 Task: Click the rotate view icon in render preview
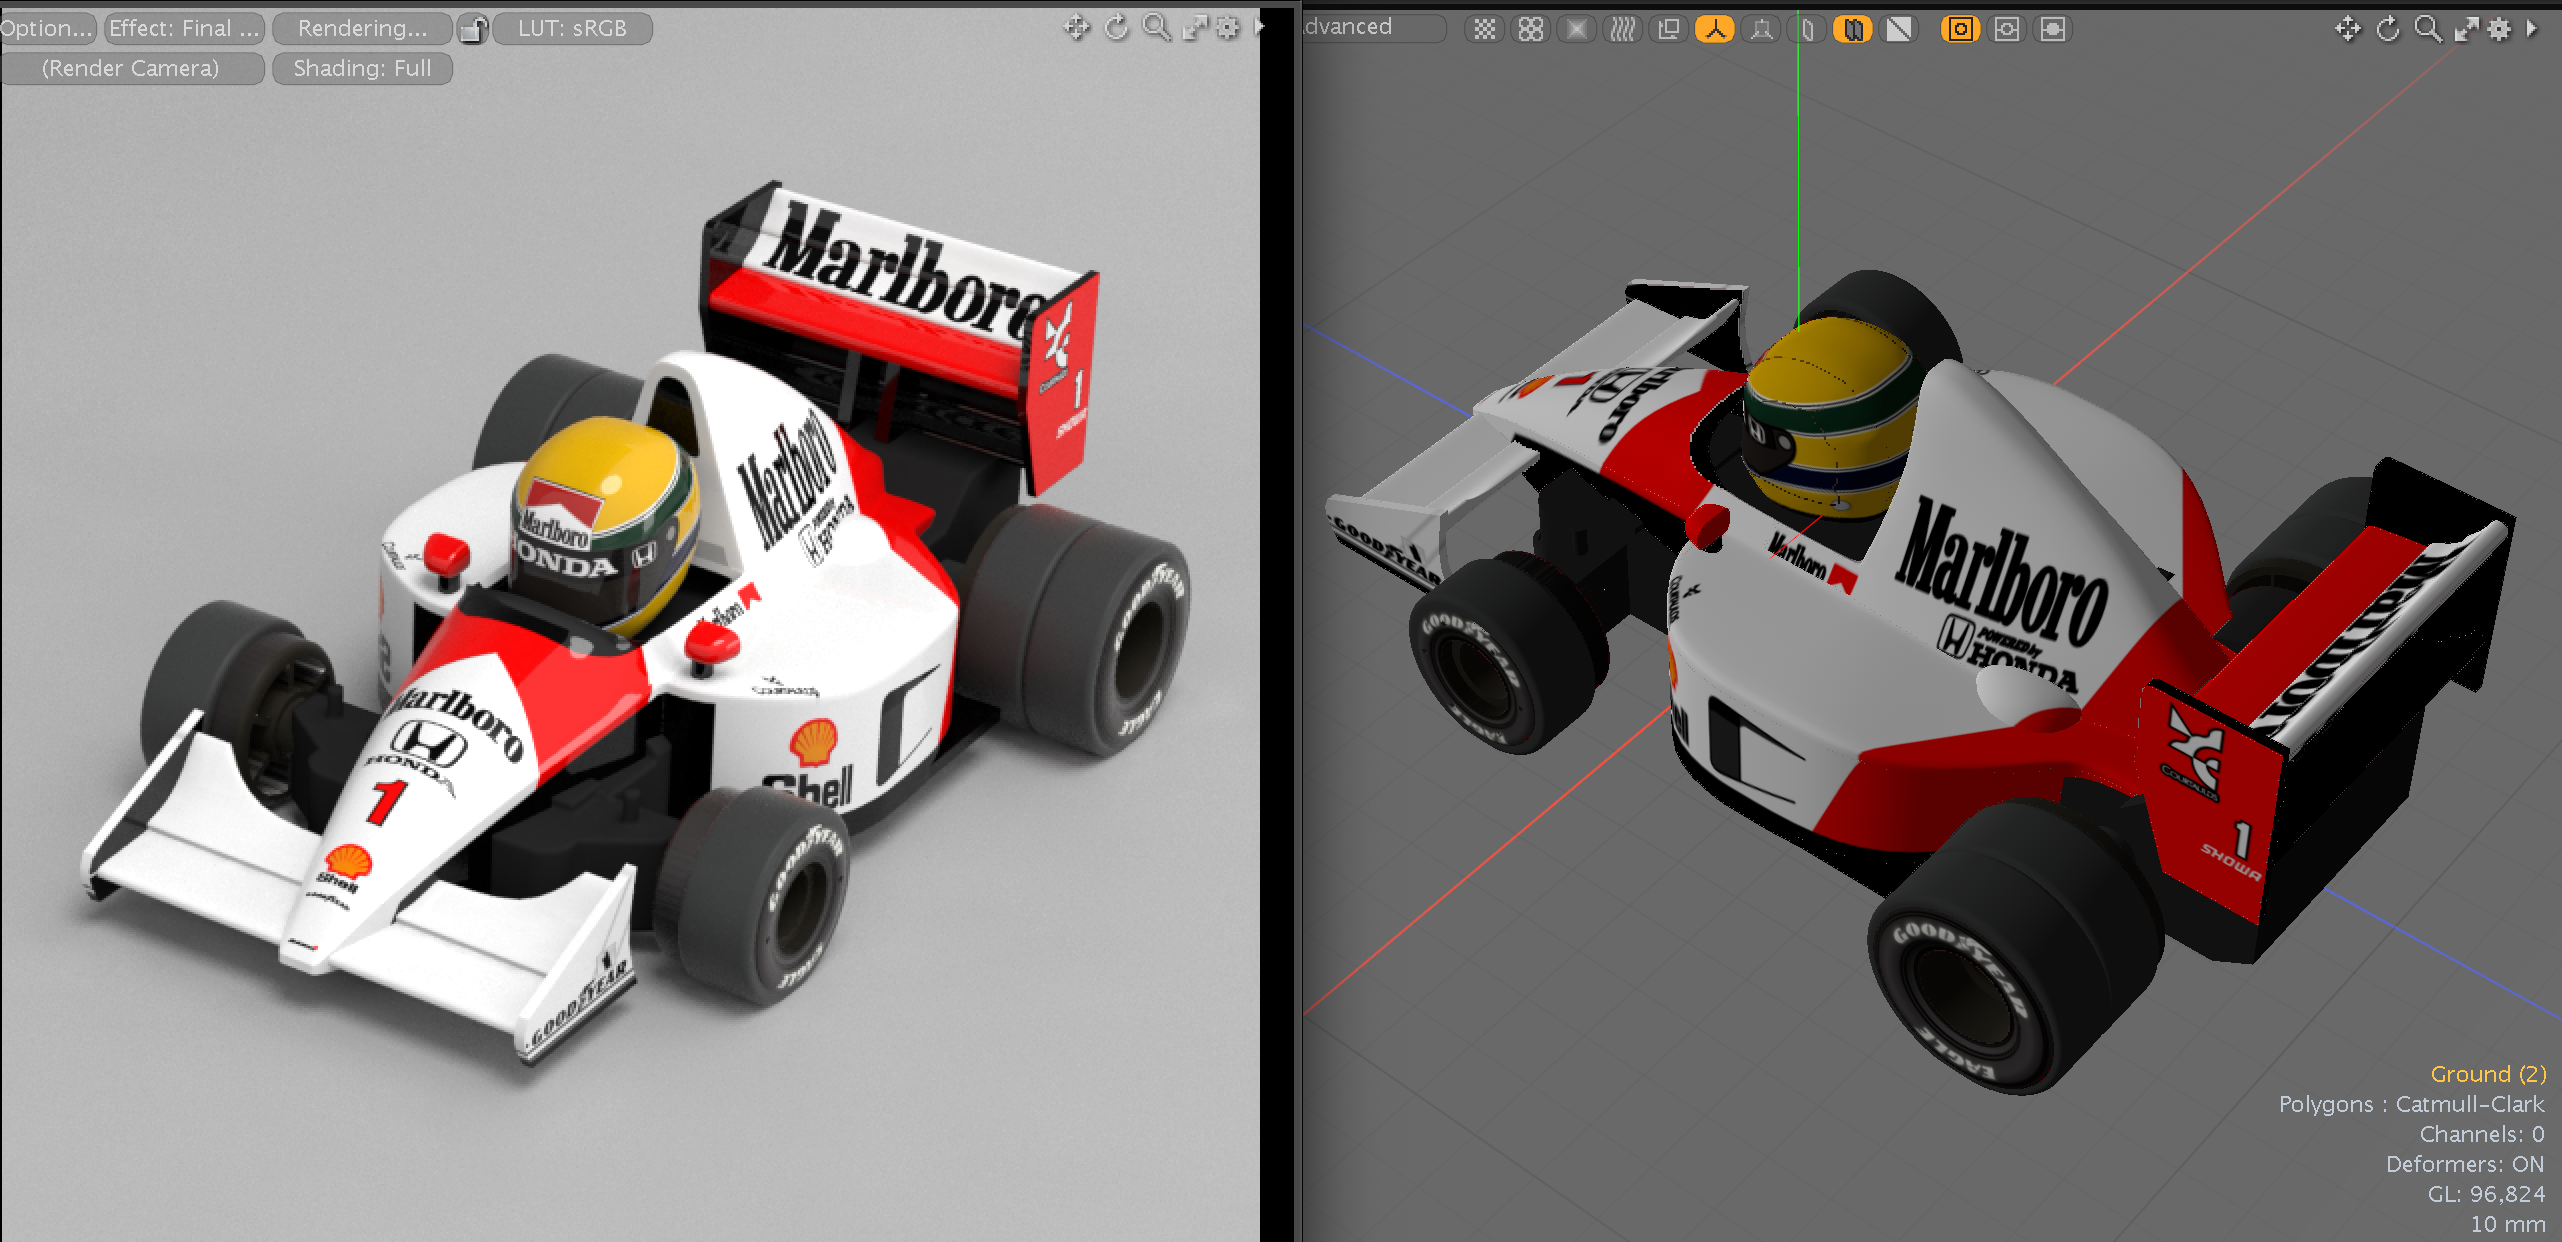coord(1117,28)
